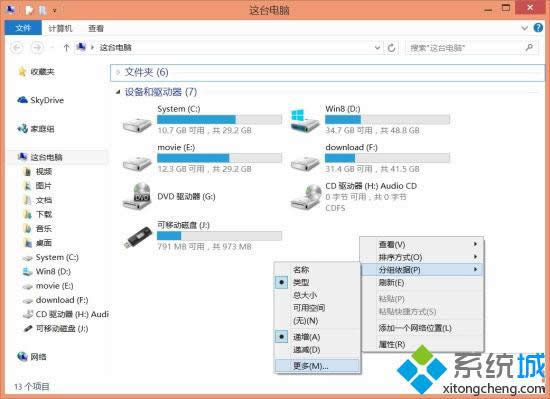Viewport: 550px width, 399px height.
Task: Open the 文件 ribbon tab
Action: (x=23, y=28)
